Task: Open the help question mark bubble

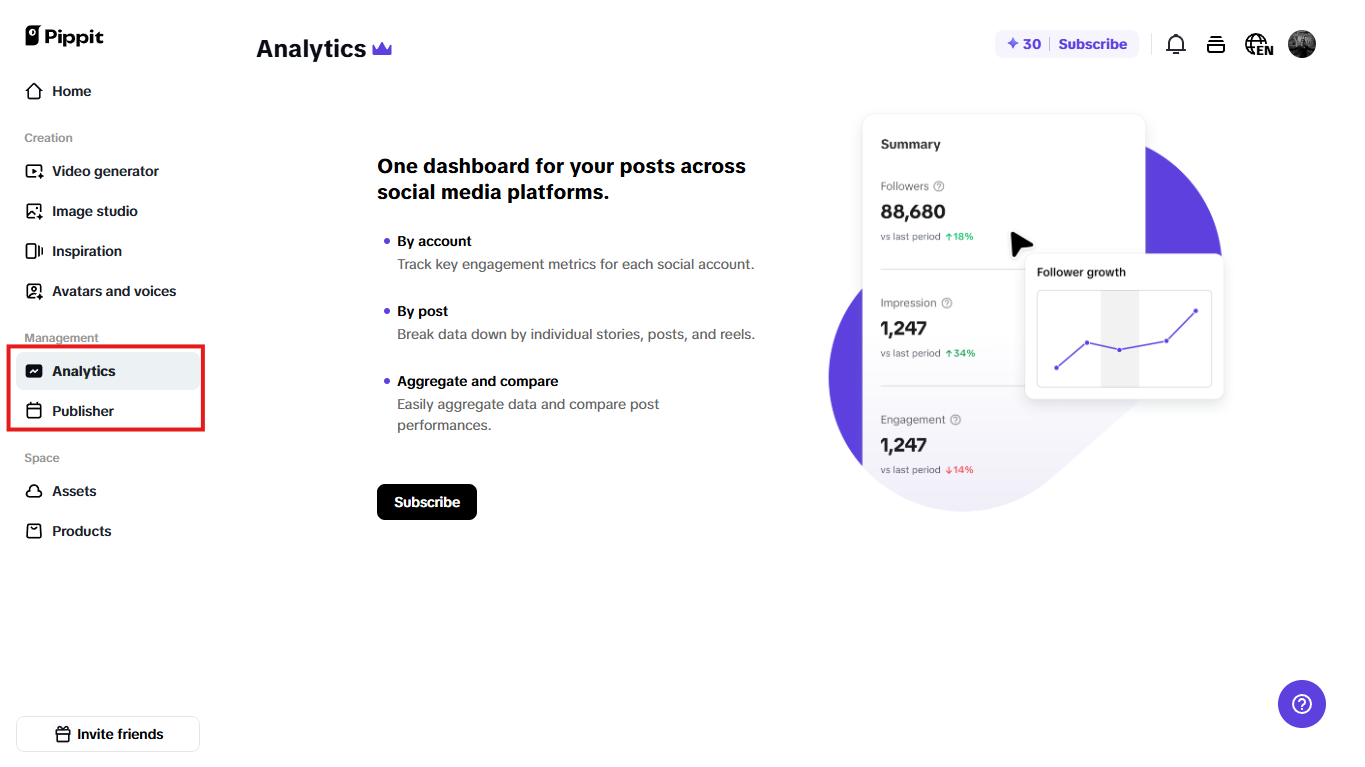Action: [1301, 704]
